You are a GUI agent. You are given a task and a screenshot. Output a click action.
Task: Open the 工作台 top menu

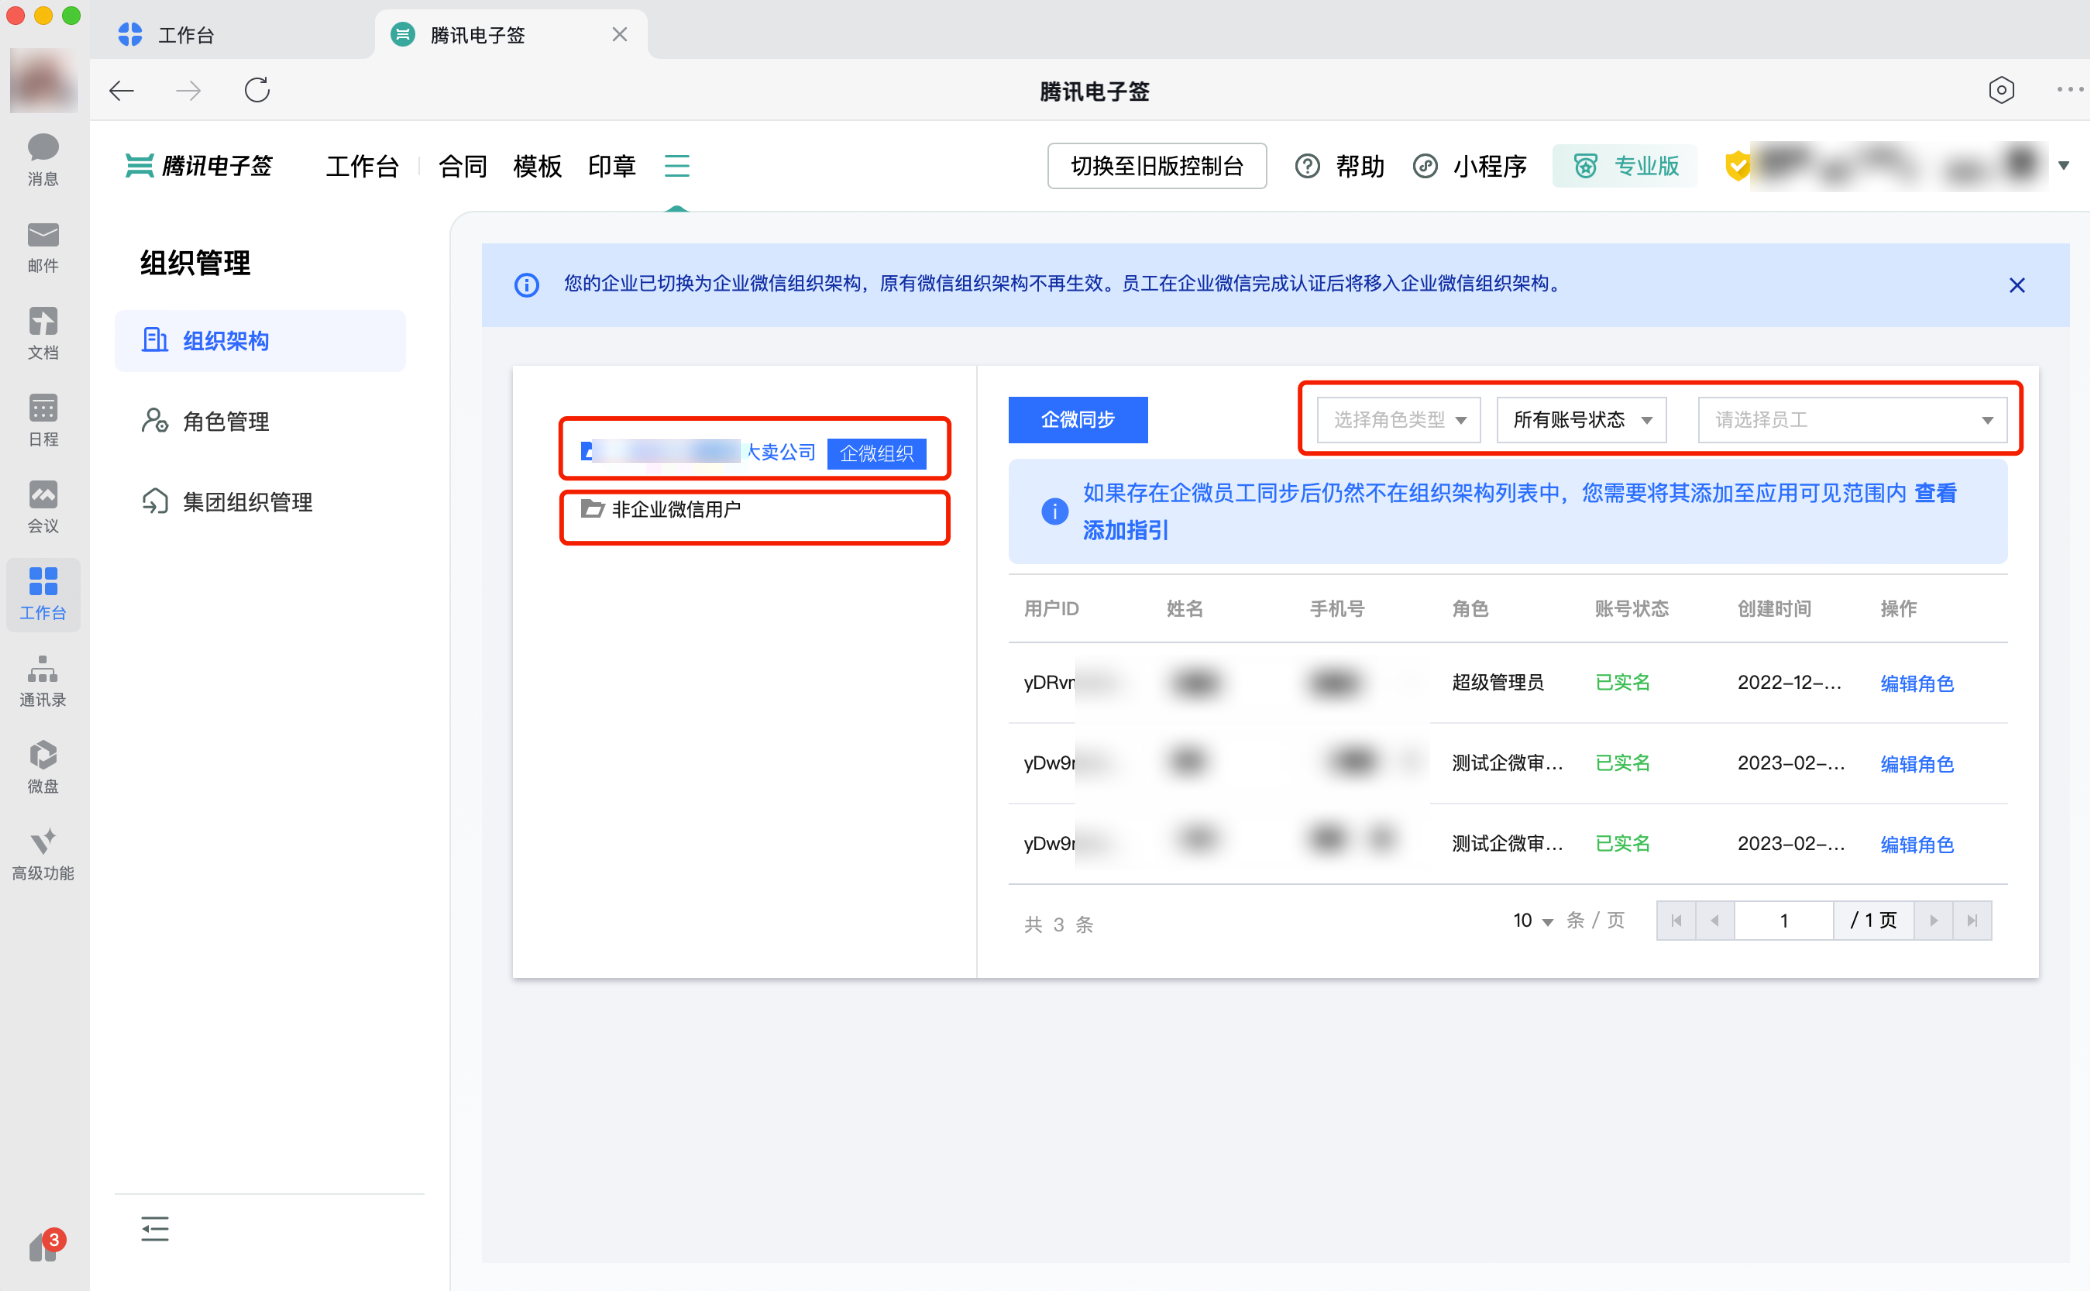click(x=362, y=166)
